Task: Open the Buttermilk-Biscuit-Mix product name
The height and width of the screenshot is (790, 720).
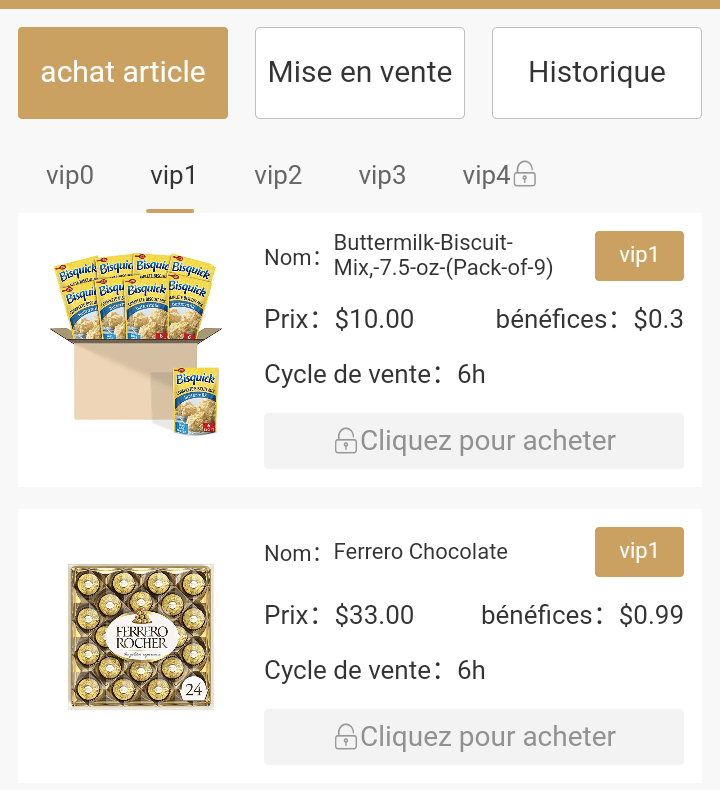Action: tap(443, 256)
